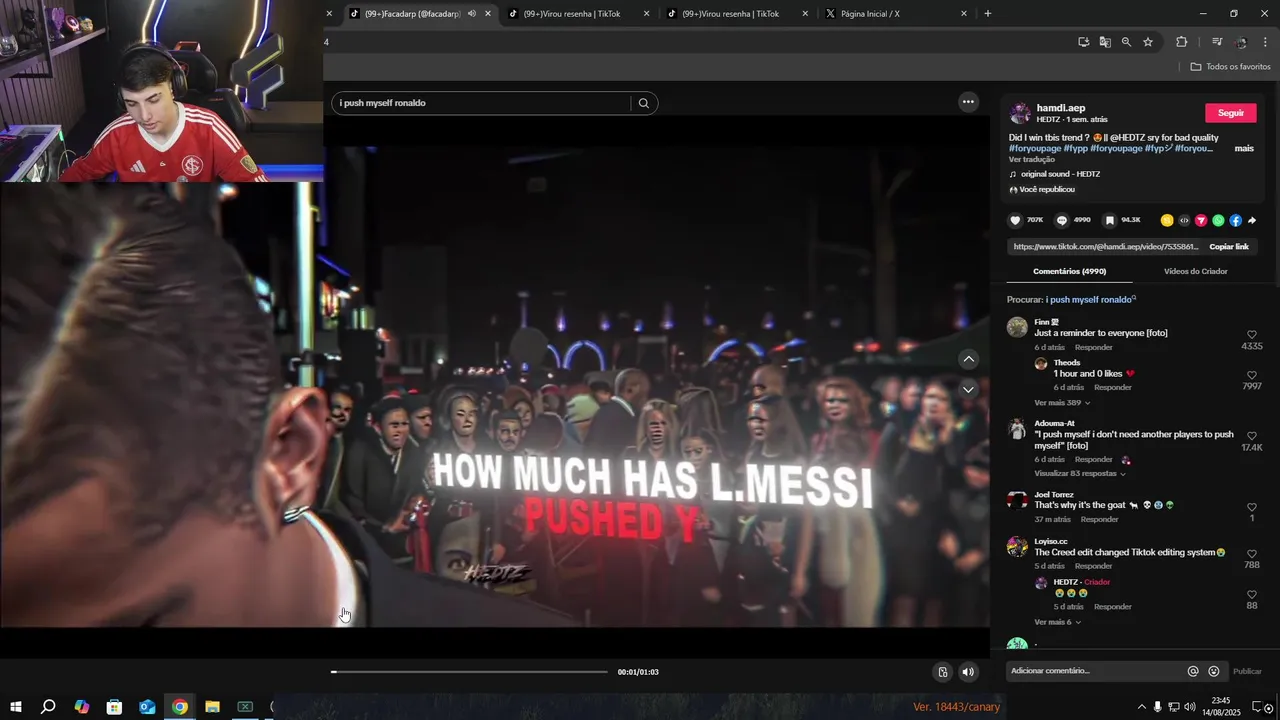The height and width of the screenshot is (720, 1280).
Task: Open Windows taskbar search
Action: click(x=48, y=707)
